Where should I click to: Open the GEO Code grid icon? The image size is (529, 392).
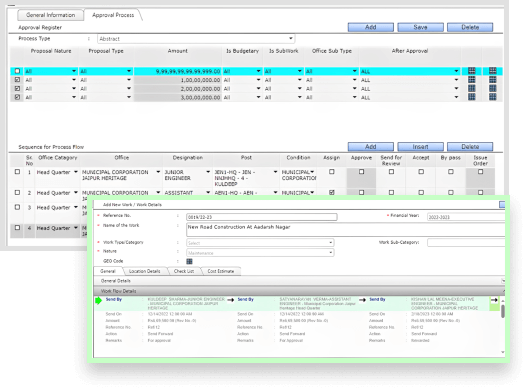pyautogui.click(x=189, y=261)
